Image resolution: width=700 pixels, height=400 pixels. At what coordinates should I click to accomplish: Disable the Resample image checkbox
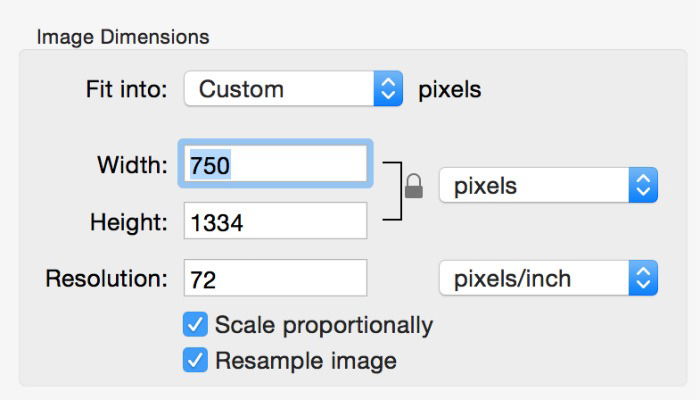[195, 360]
